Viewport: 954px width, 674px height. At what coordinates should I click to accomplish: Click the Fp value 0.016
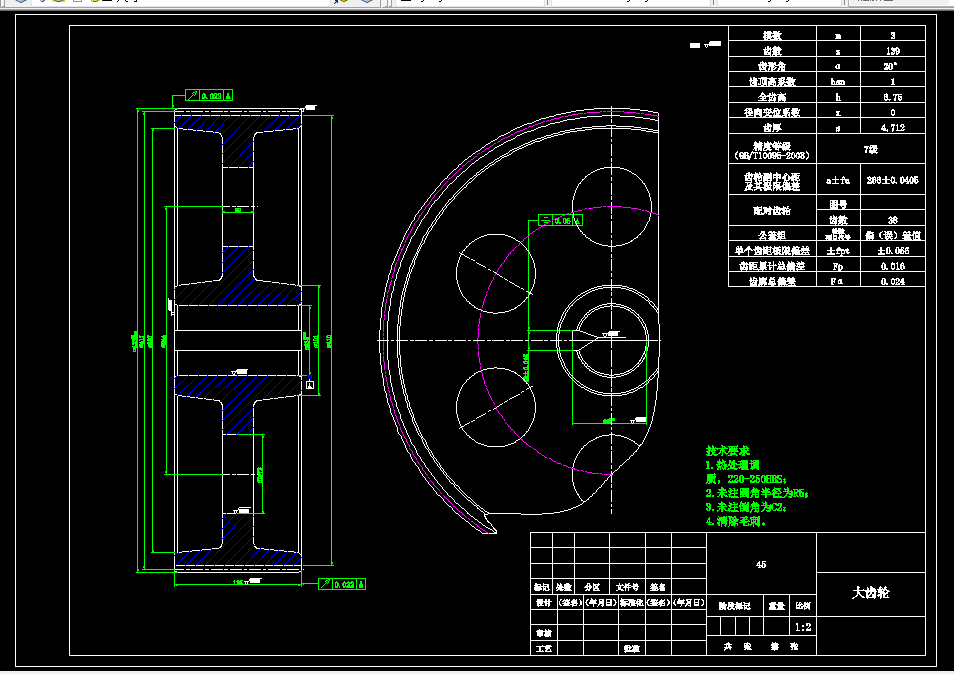(893, 266)
